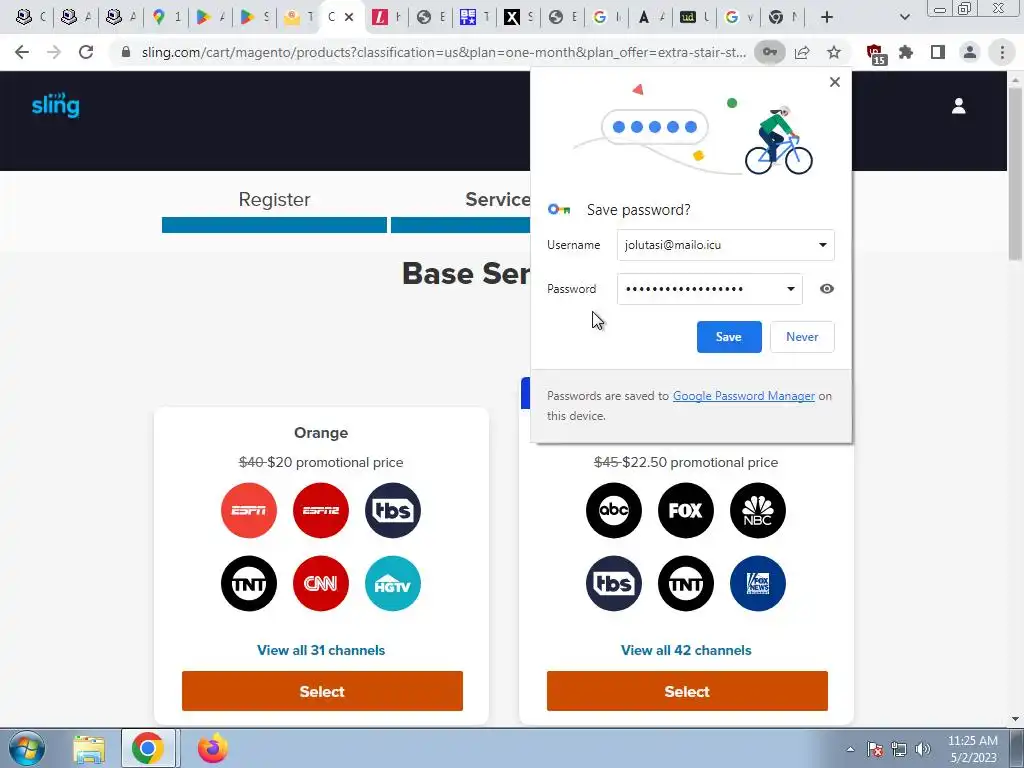Toggle the browser side panel
This screenshot has height=768, width=1024.
click(x=938, y=52)
